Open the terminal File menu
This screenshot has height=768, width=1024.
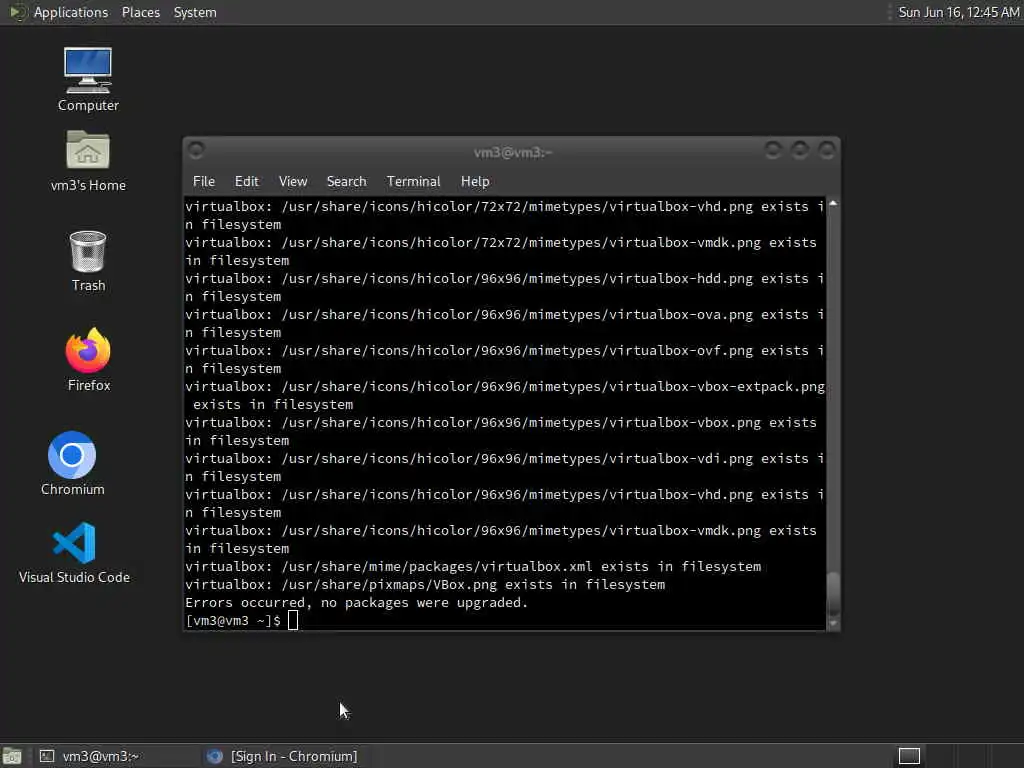(x=204, y=182)
